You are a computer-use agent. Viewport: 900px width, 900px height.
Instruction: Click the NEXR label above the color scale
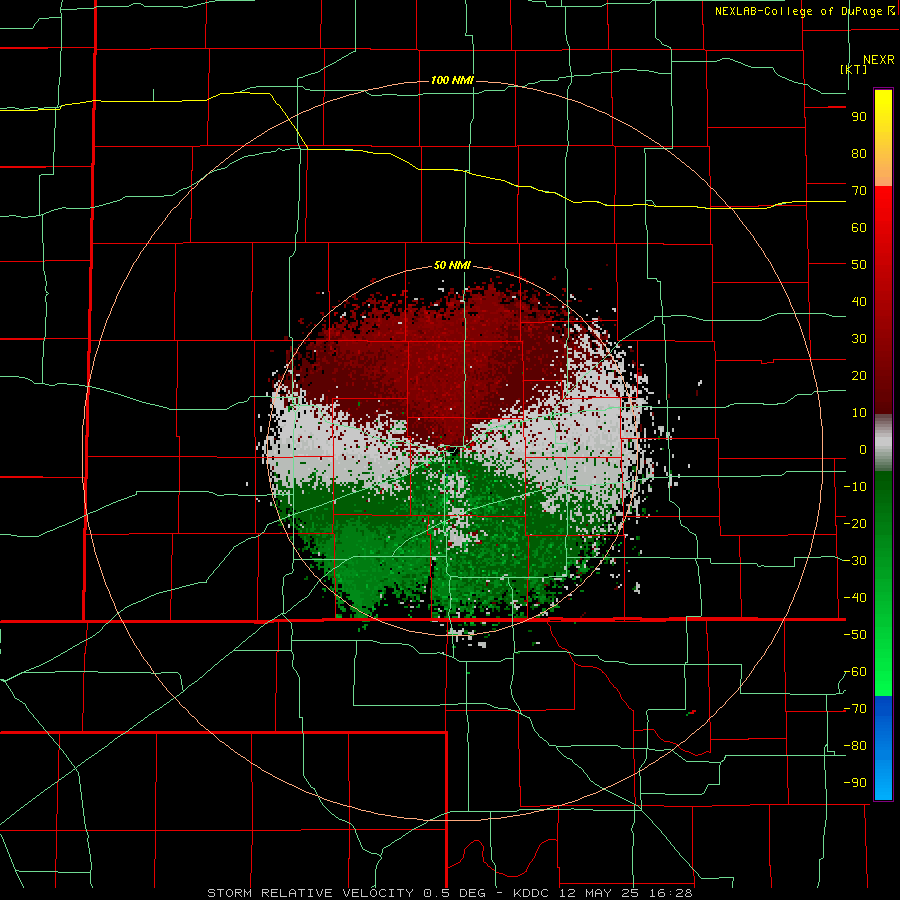(879, 60)
